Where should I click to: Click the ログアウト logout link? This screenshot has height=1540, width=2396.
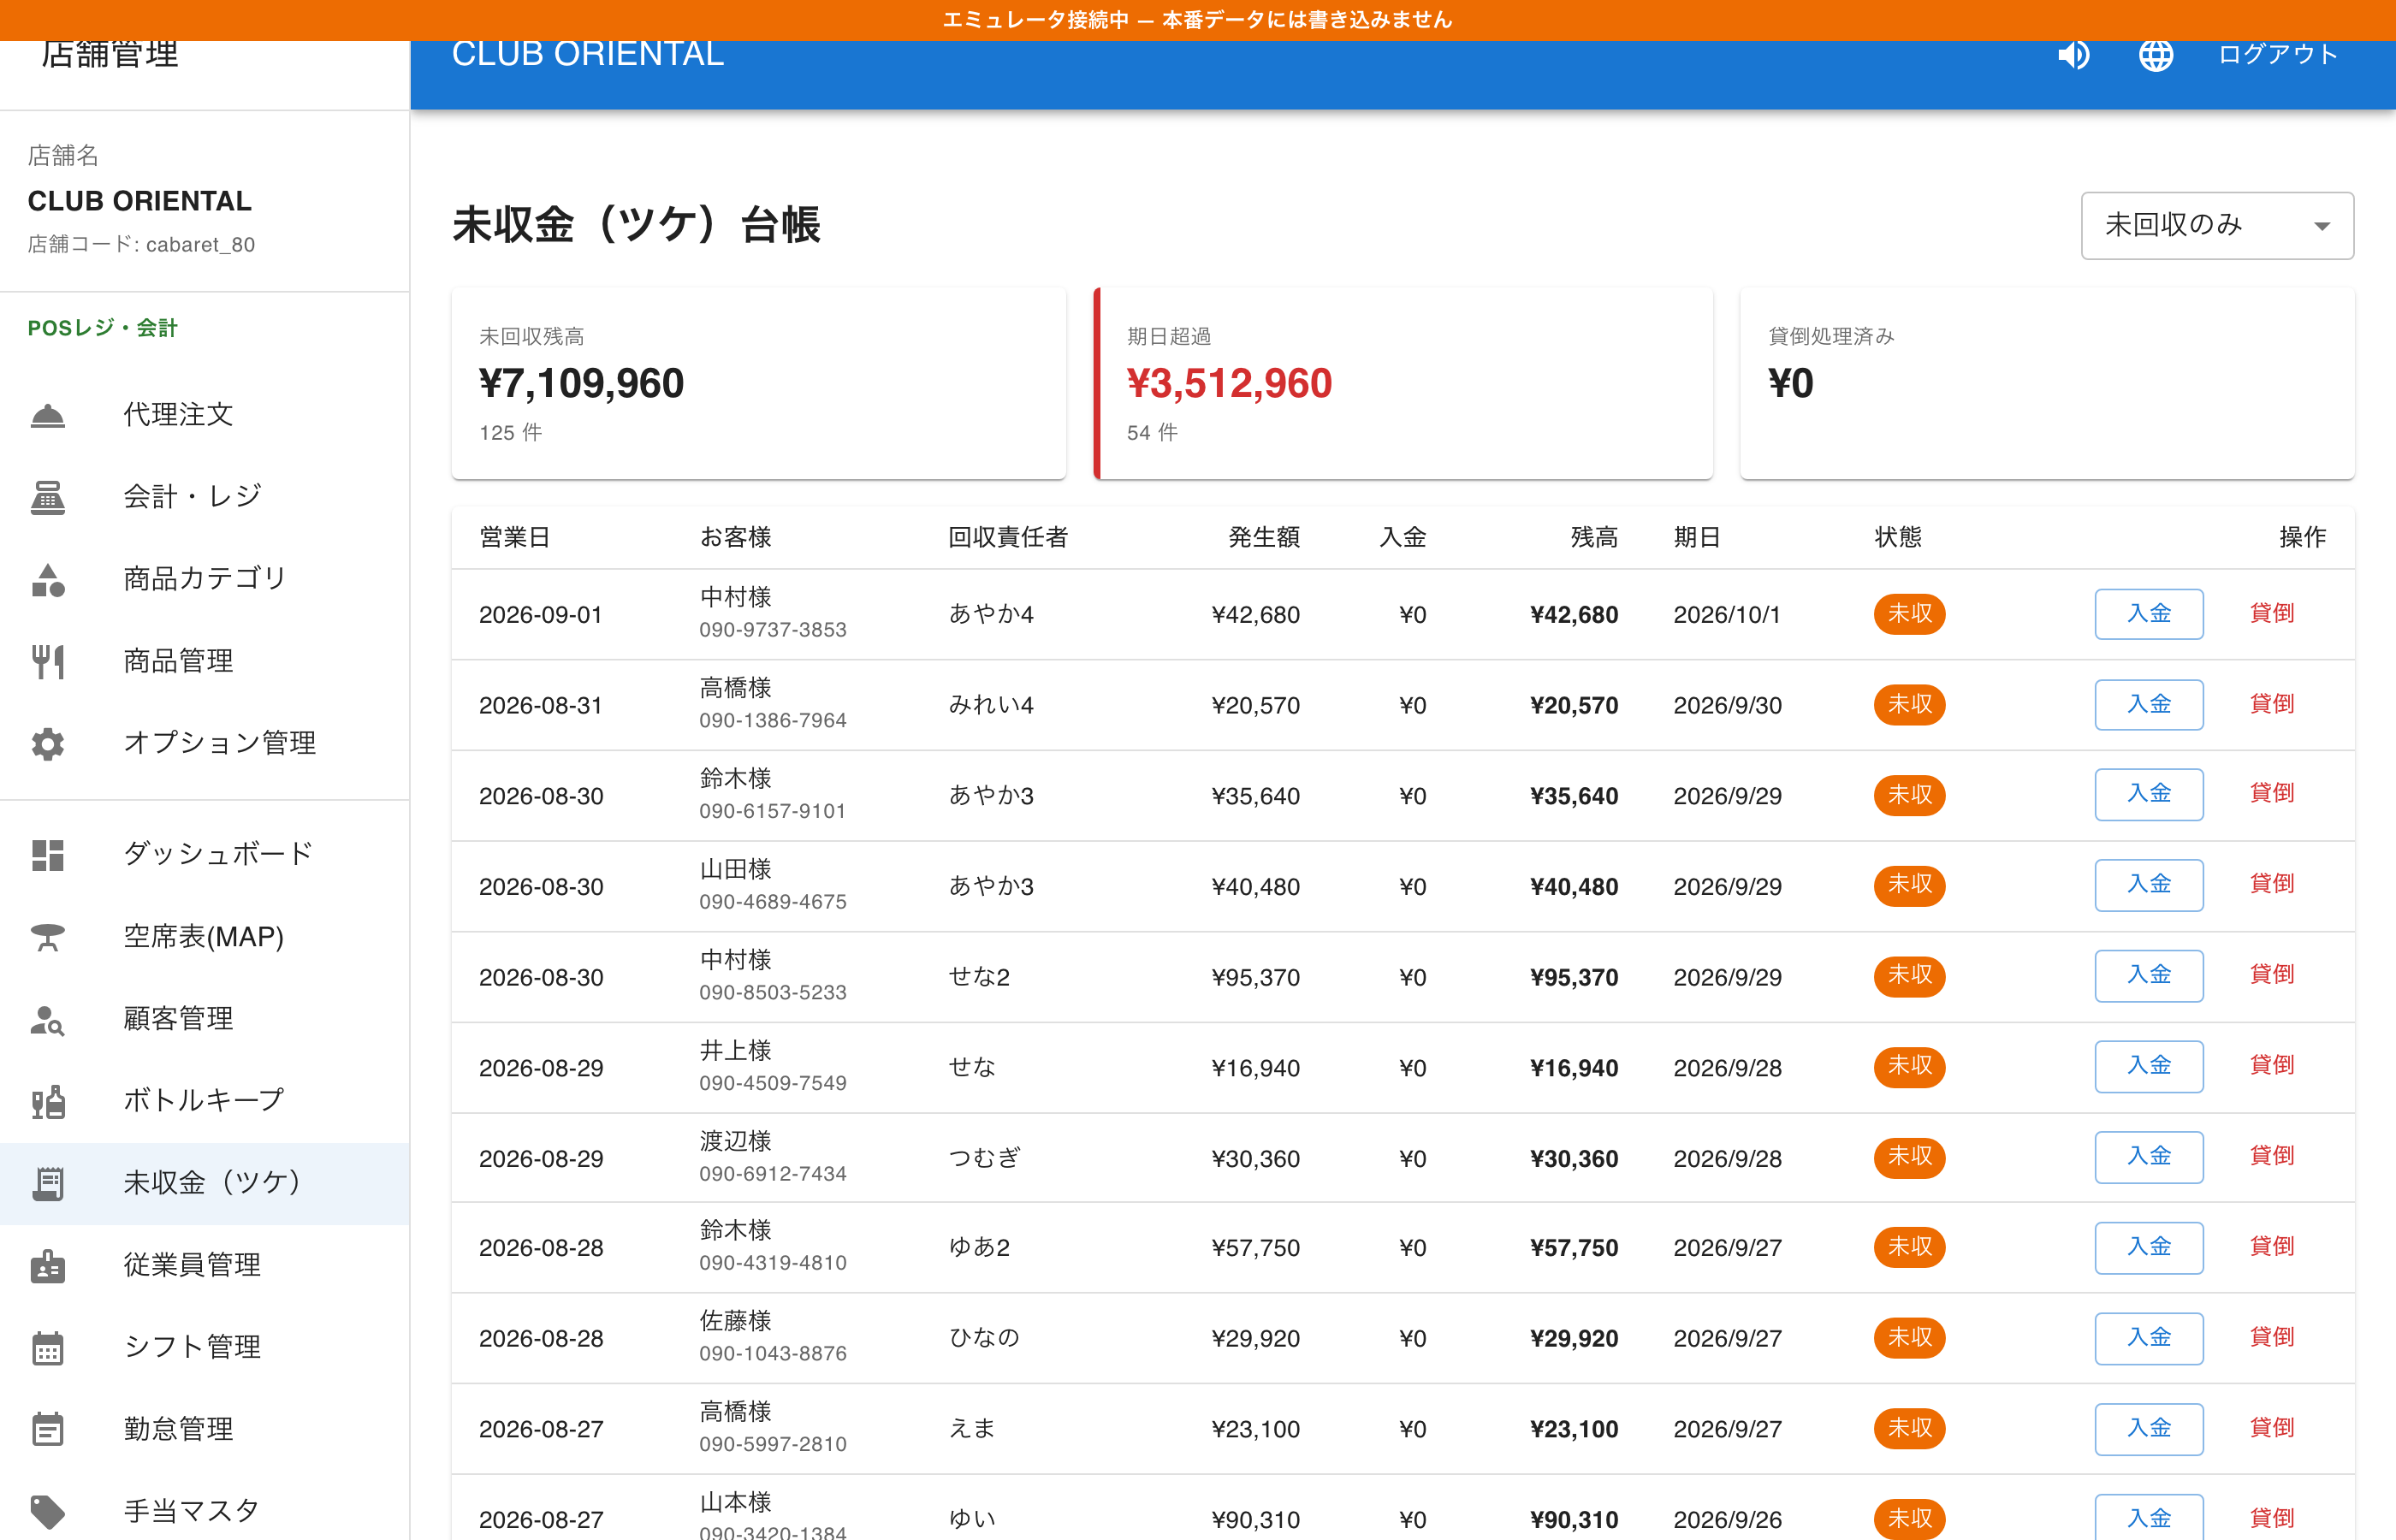[2277, 54]
